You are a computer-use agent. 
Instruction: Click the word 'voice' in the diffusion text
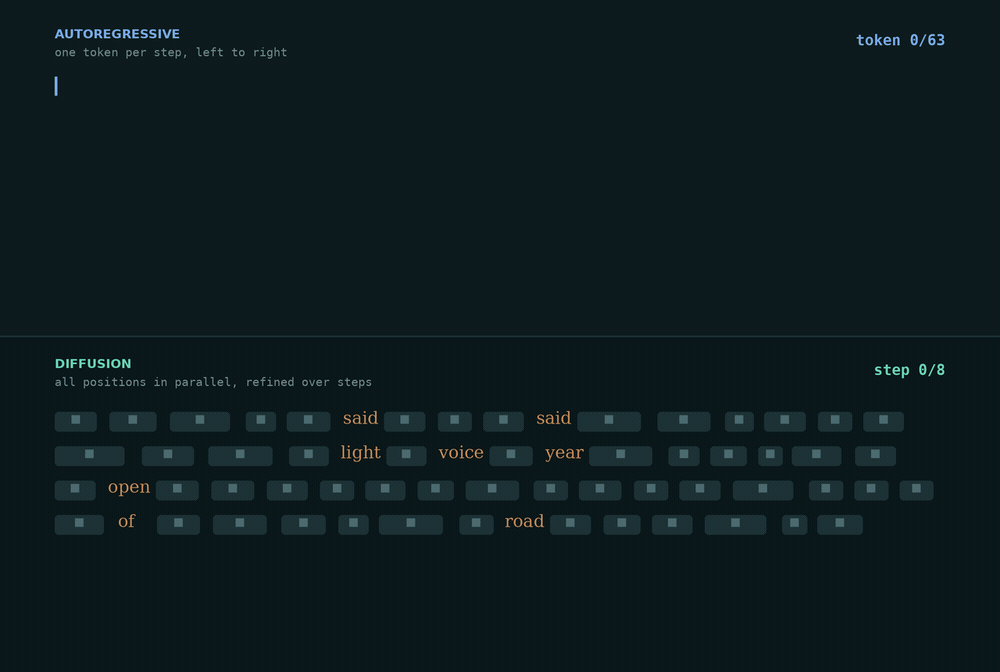[x=461, y=453]
